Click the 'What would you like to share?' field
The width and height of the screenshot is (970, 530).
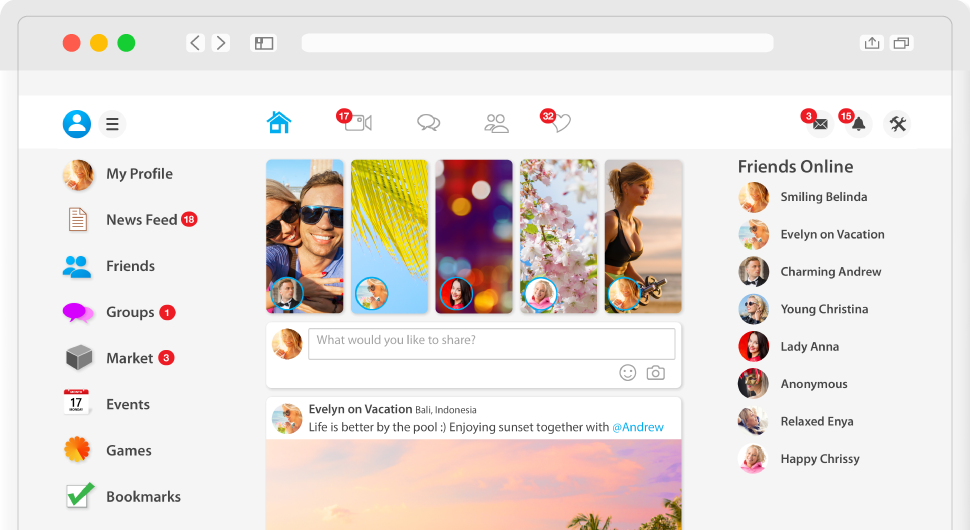(490, 343)
